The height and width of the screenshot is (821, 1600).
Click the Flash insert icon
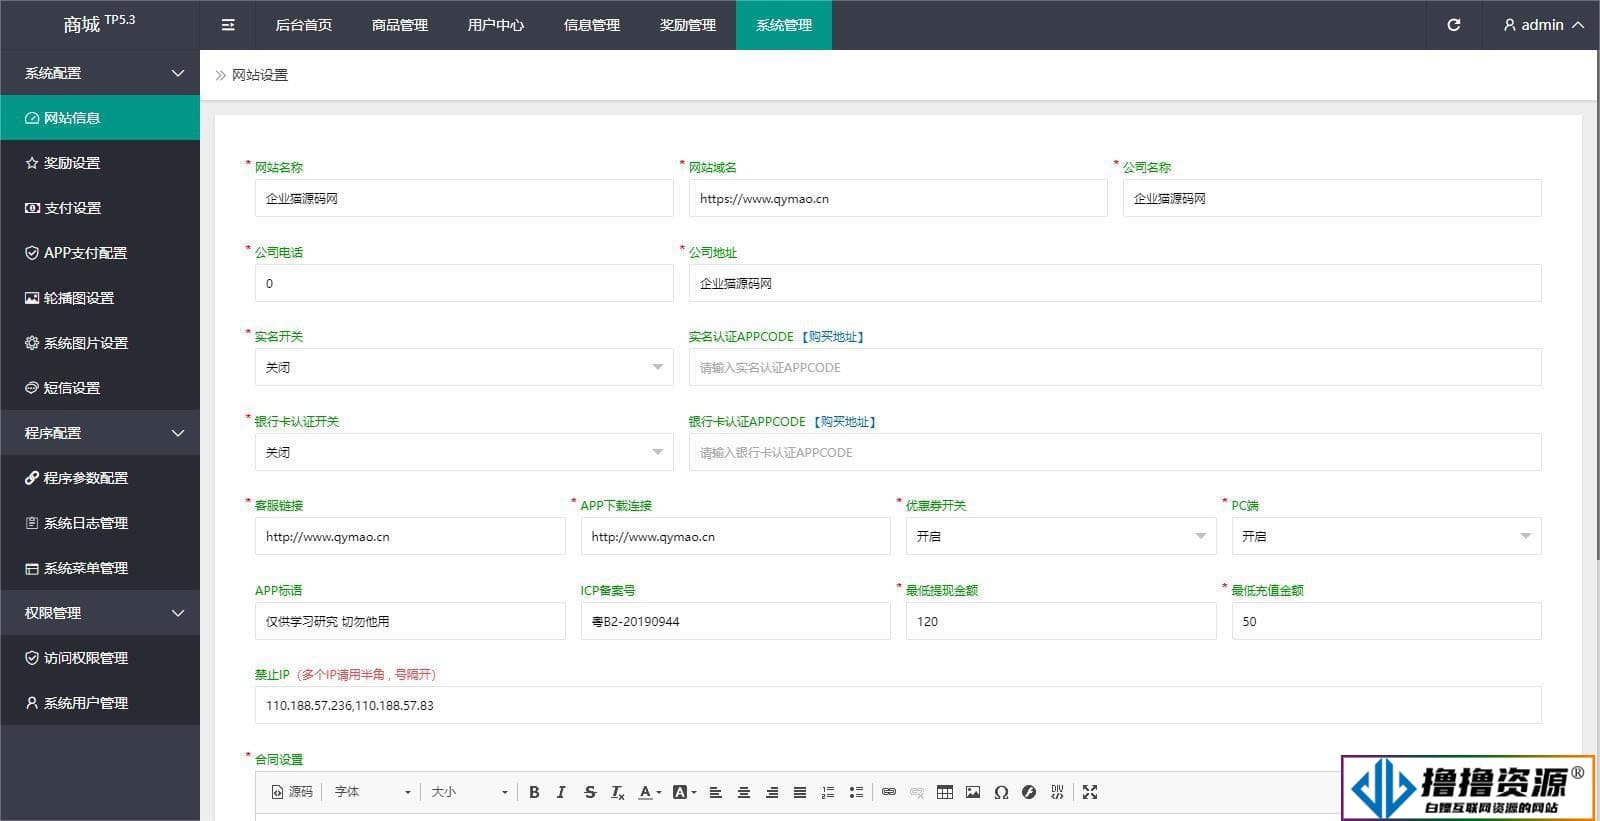[x=1029, y=792]
